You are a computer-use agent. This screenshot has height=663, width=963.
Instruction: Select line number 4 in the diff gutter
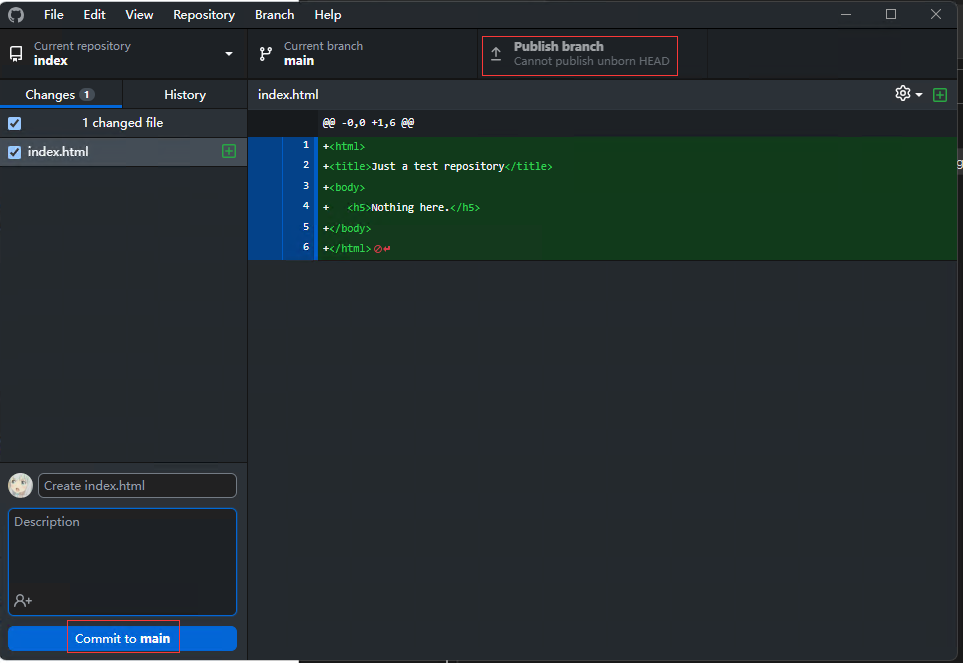[306, 206]
